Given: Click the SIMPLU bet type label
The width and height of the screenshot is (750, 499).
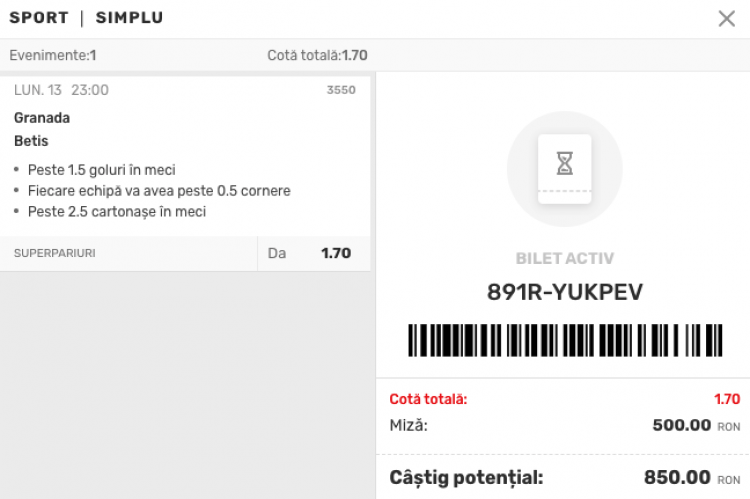Looking at the screenshot, I should coord(129,19).
